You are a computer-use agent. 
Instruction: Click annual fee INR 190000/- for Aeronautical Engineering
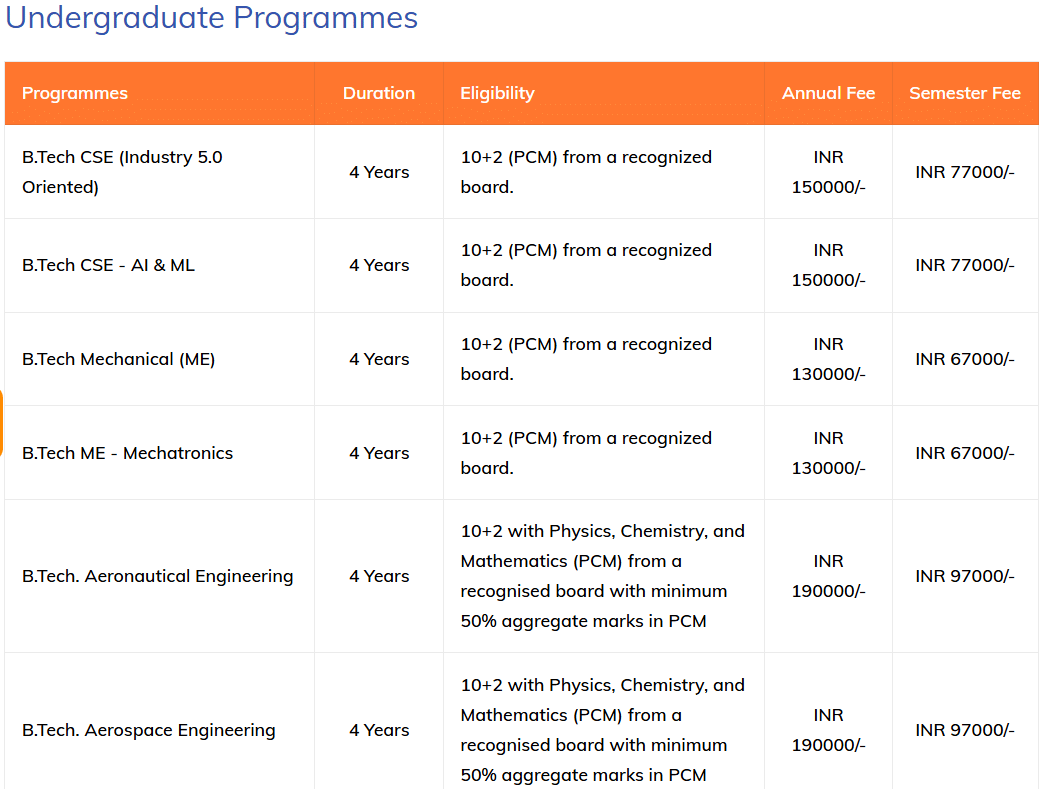point(829,576)
